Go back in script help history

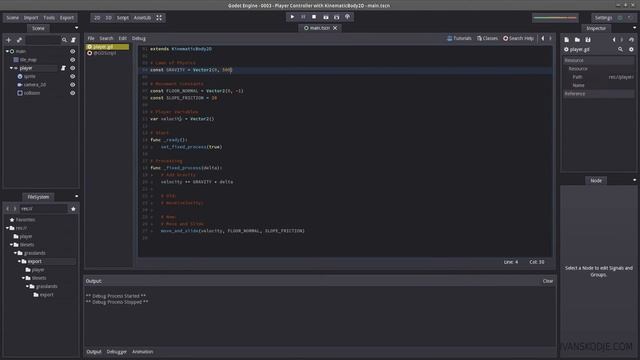click(543, 38)
